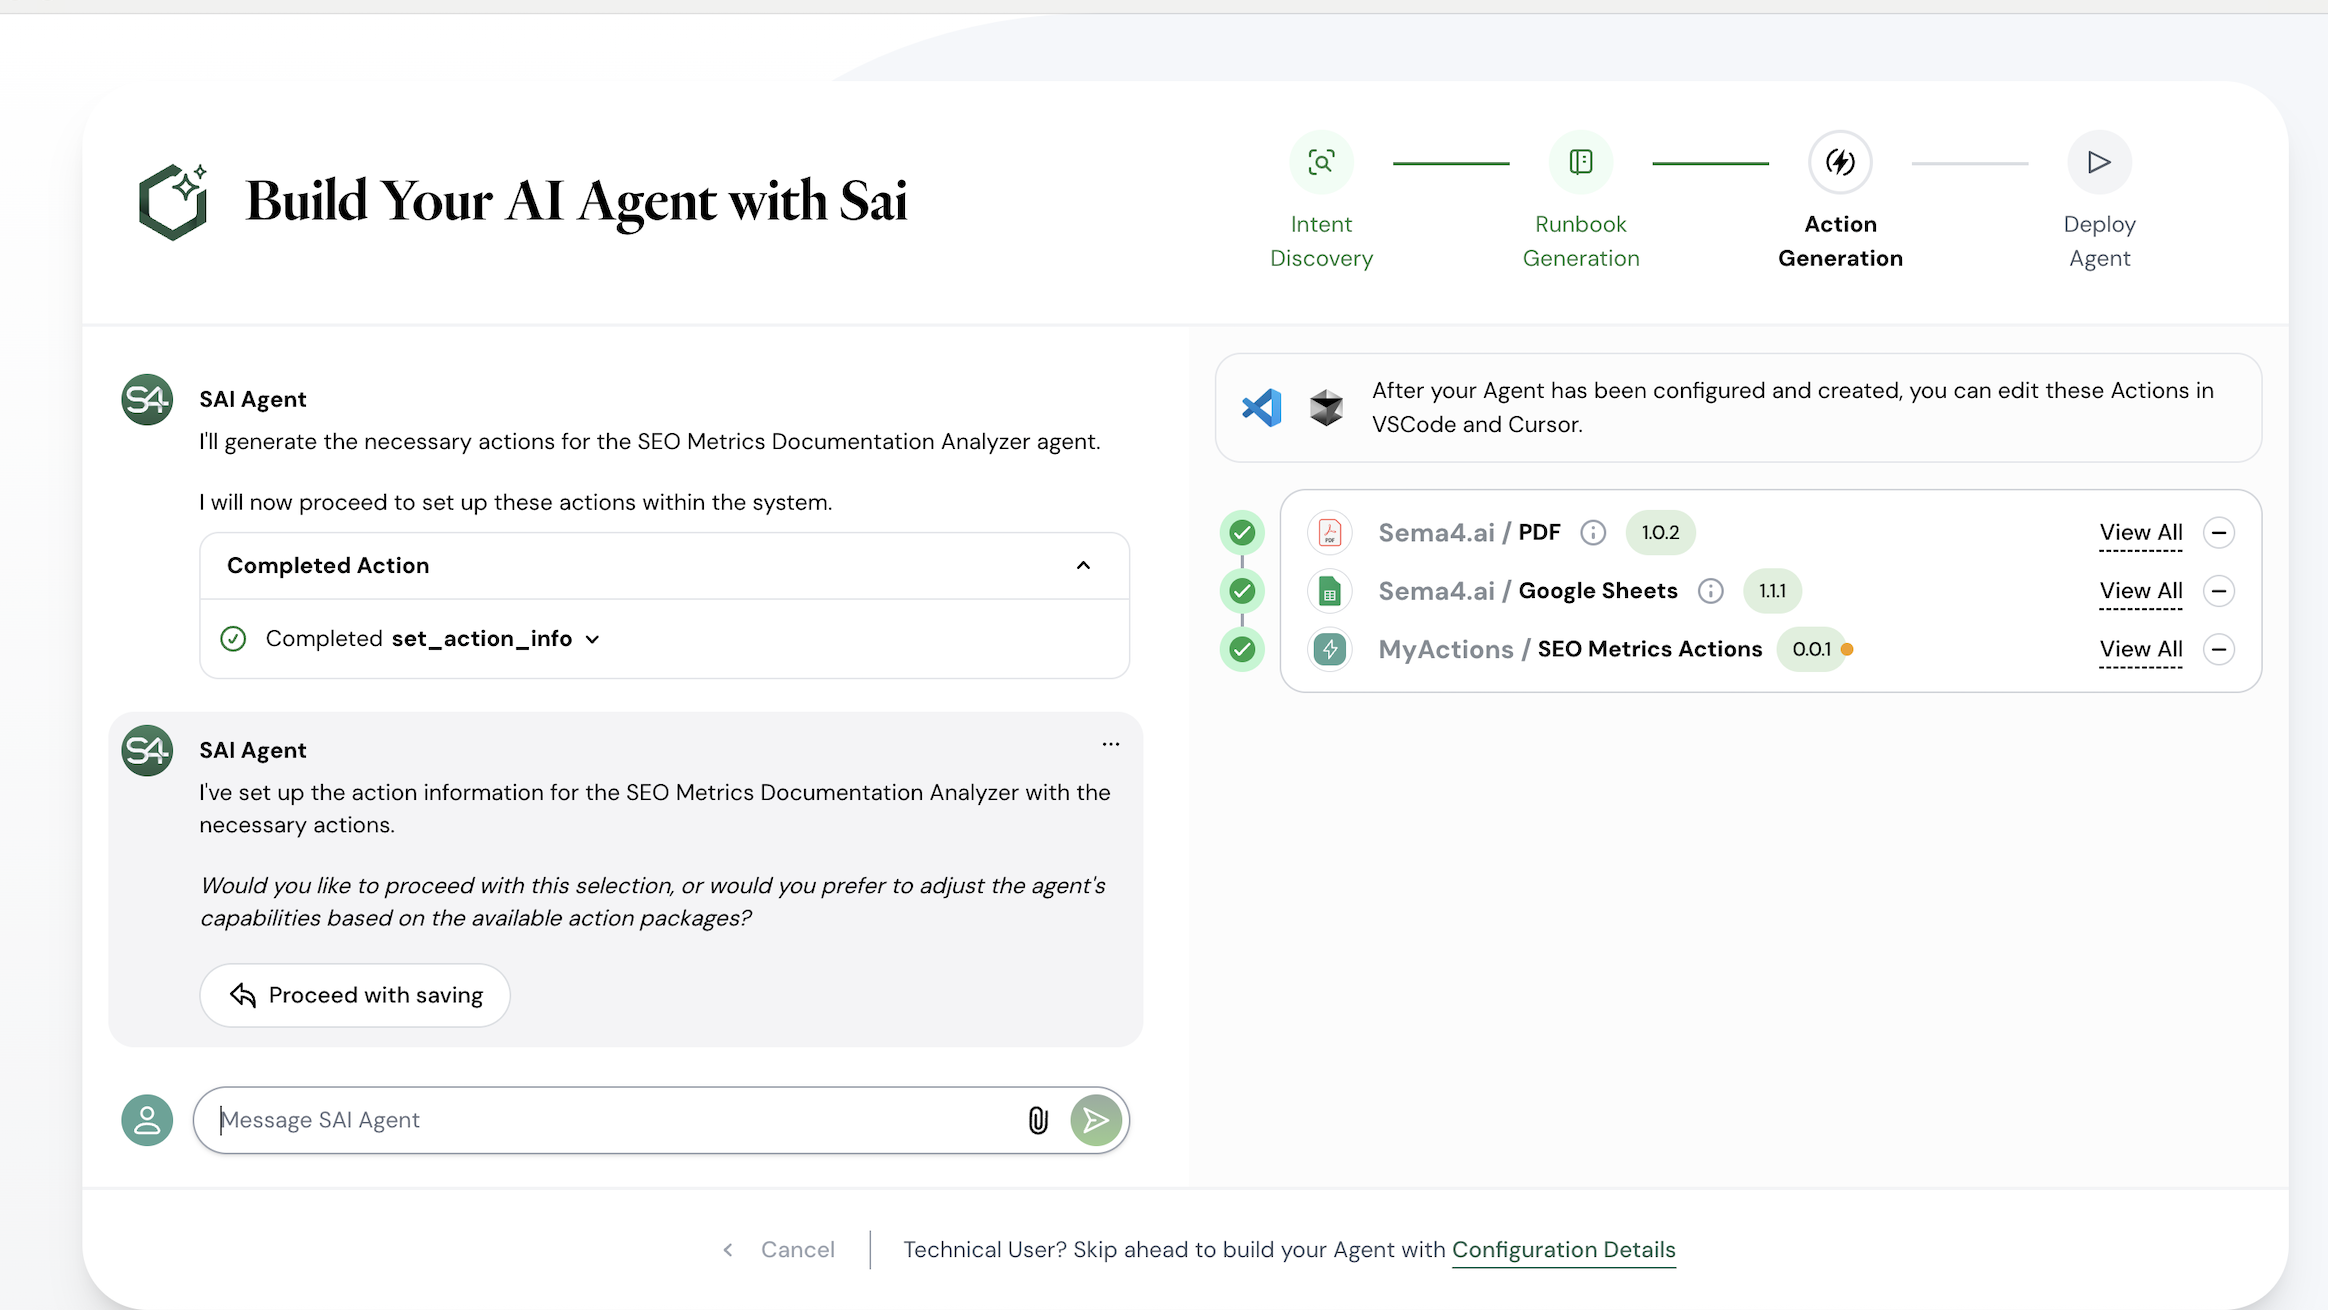This screenshot has height=1310, width=2328.
Task: Click the SEO Metrics Actions bolt icon
Action: [x=1330, y=650]
